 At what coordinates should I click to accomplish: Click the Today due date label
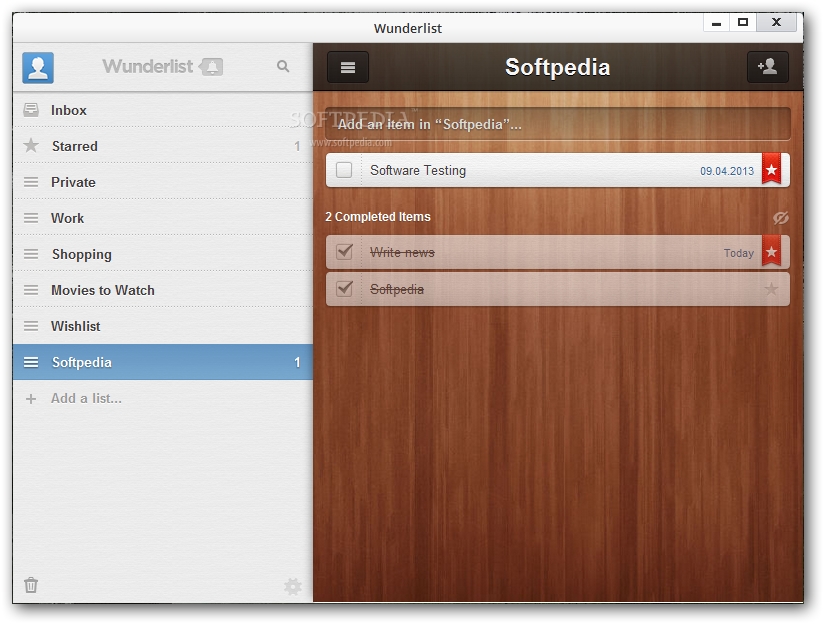click(x=738, y=253)
